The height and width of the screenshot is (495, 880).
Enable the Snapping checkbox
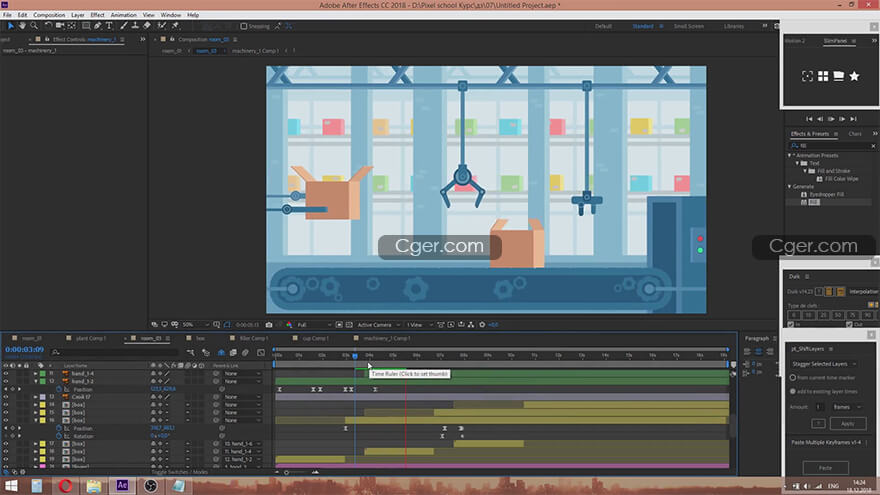point(244,26)
